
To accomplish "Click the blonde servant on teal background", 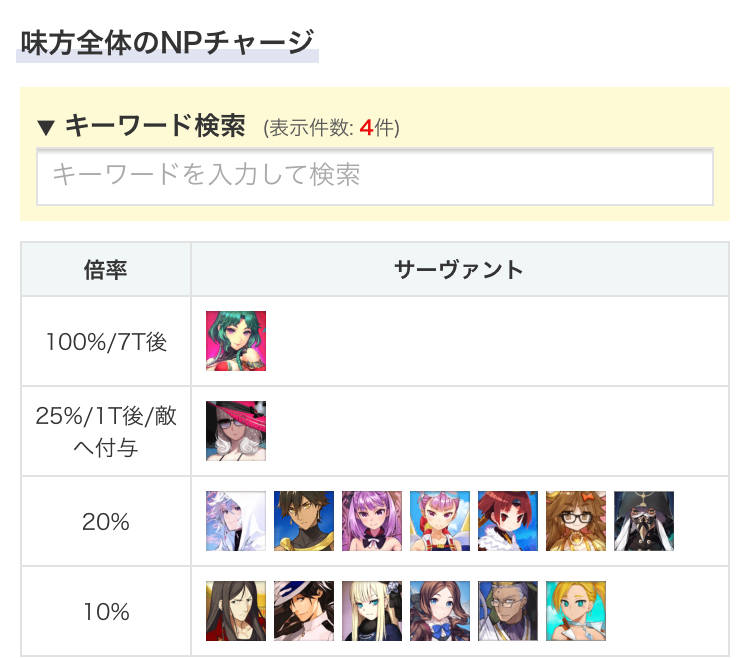I will [x=576, y=611].
